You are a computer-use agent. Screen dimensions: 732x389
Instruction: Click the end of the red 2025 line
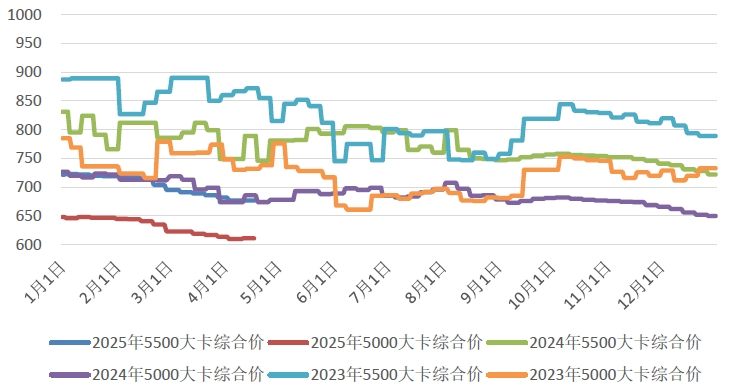tap(254, 238)
